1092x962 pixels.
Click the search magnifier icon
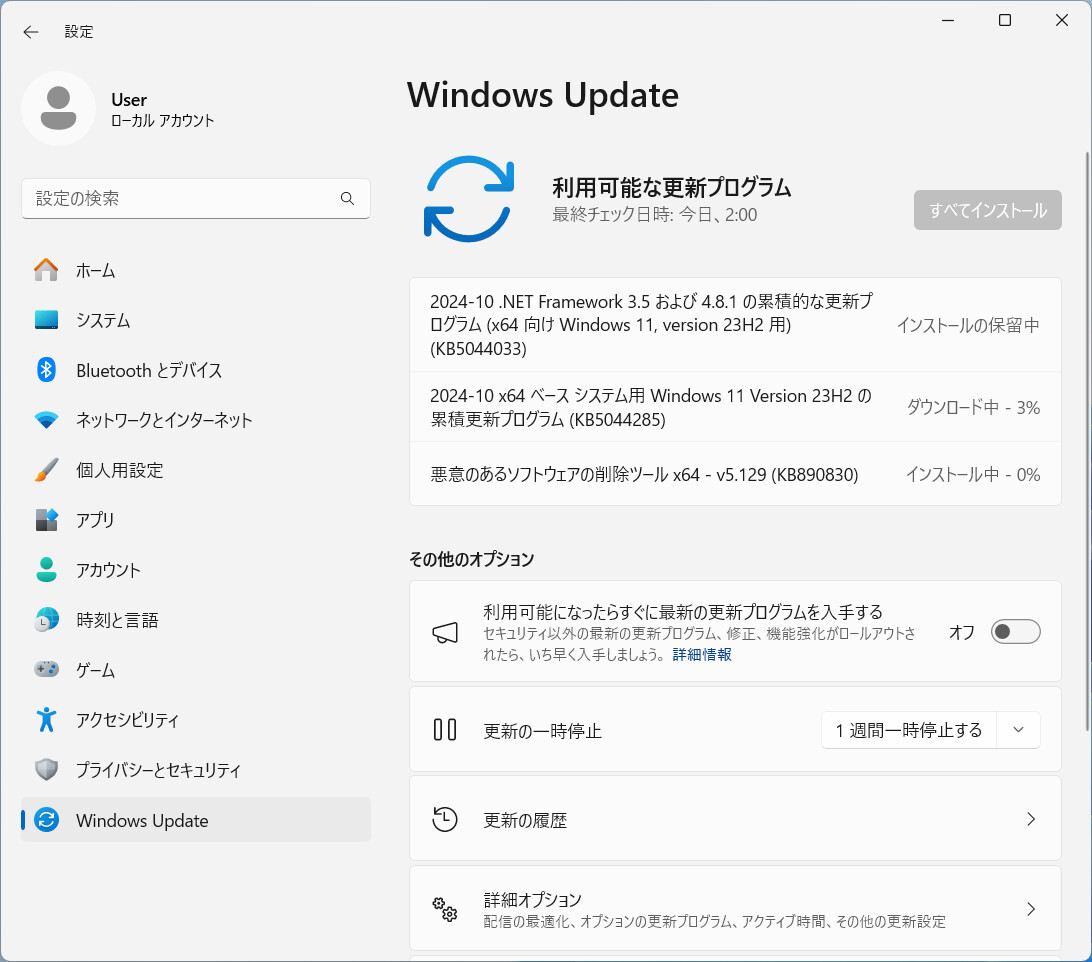tap(347, 199)
